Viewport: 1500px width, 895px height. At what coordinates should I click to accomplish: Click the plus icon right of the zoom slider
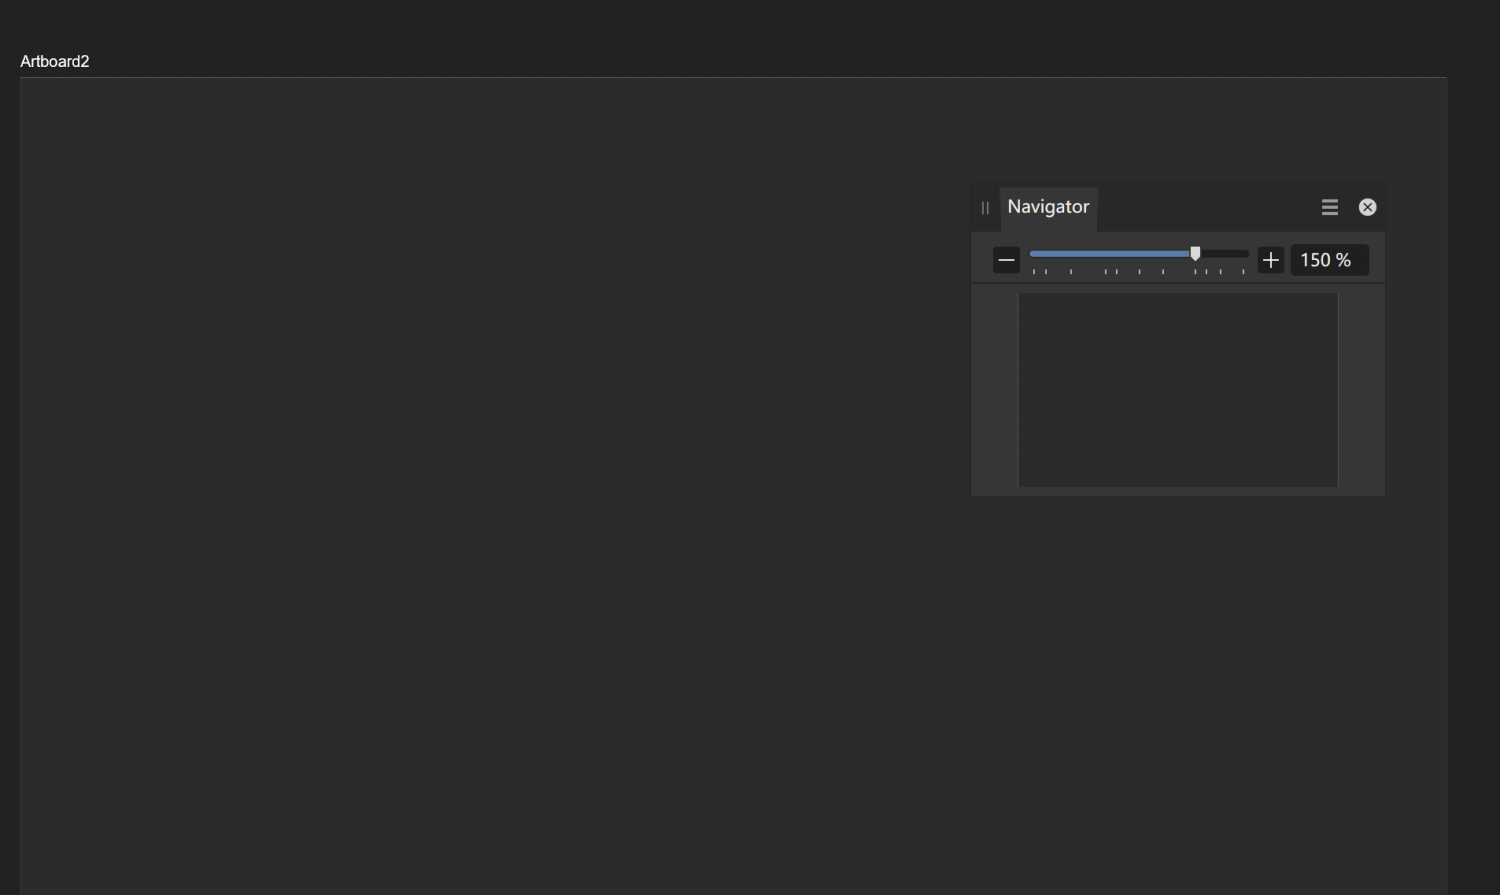point(1270,259)
